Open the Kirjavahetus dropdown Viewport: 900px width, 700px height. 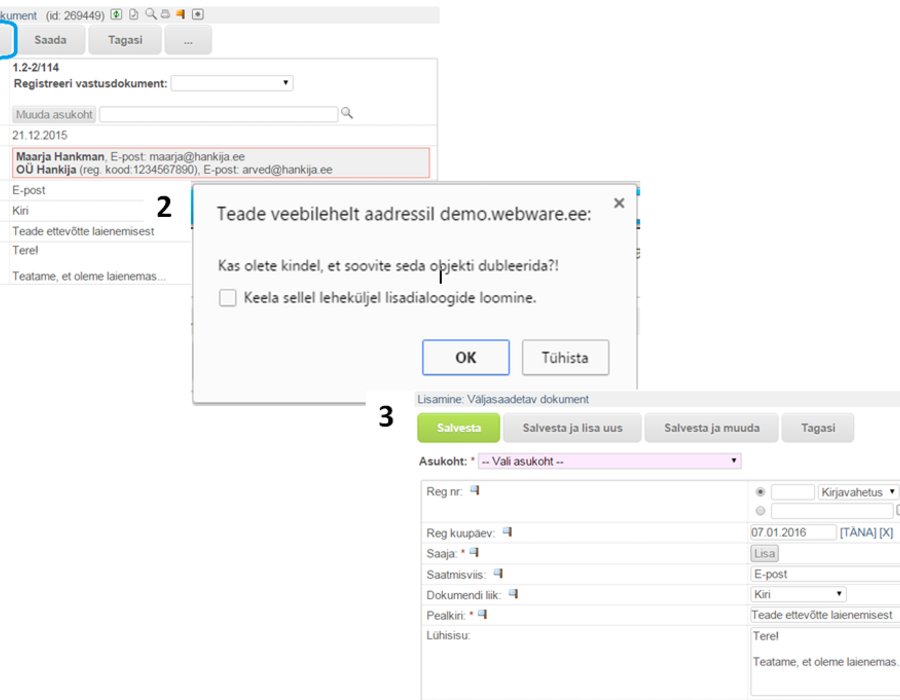pos(858,492)
